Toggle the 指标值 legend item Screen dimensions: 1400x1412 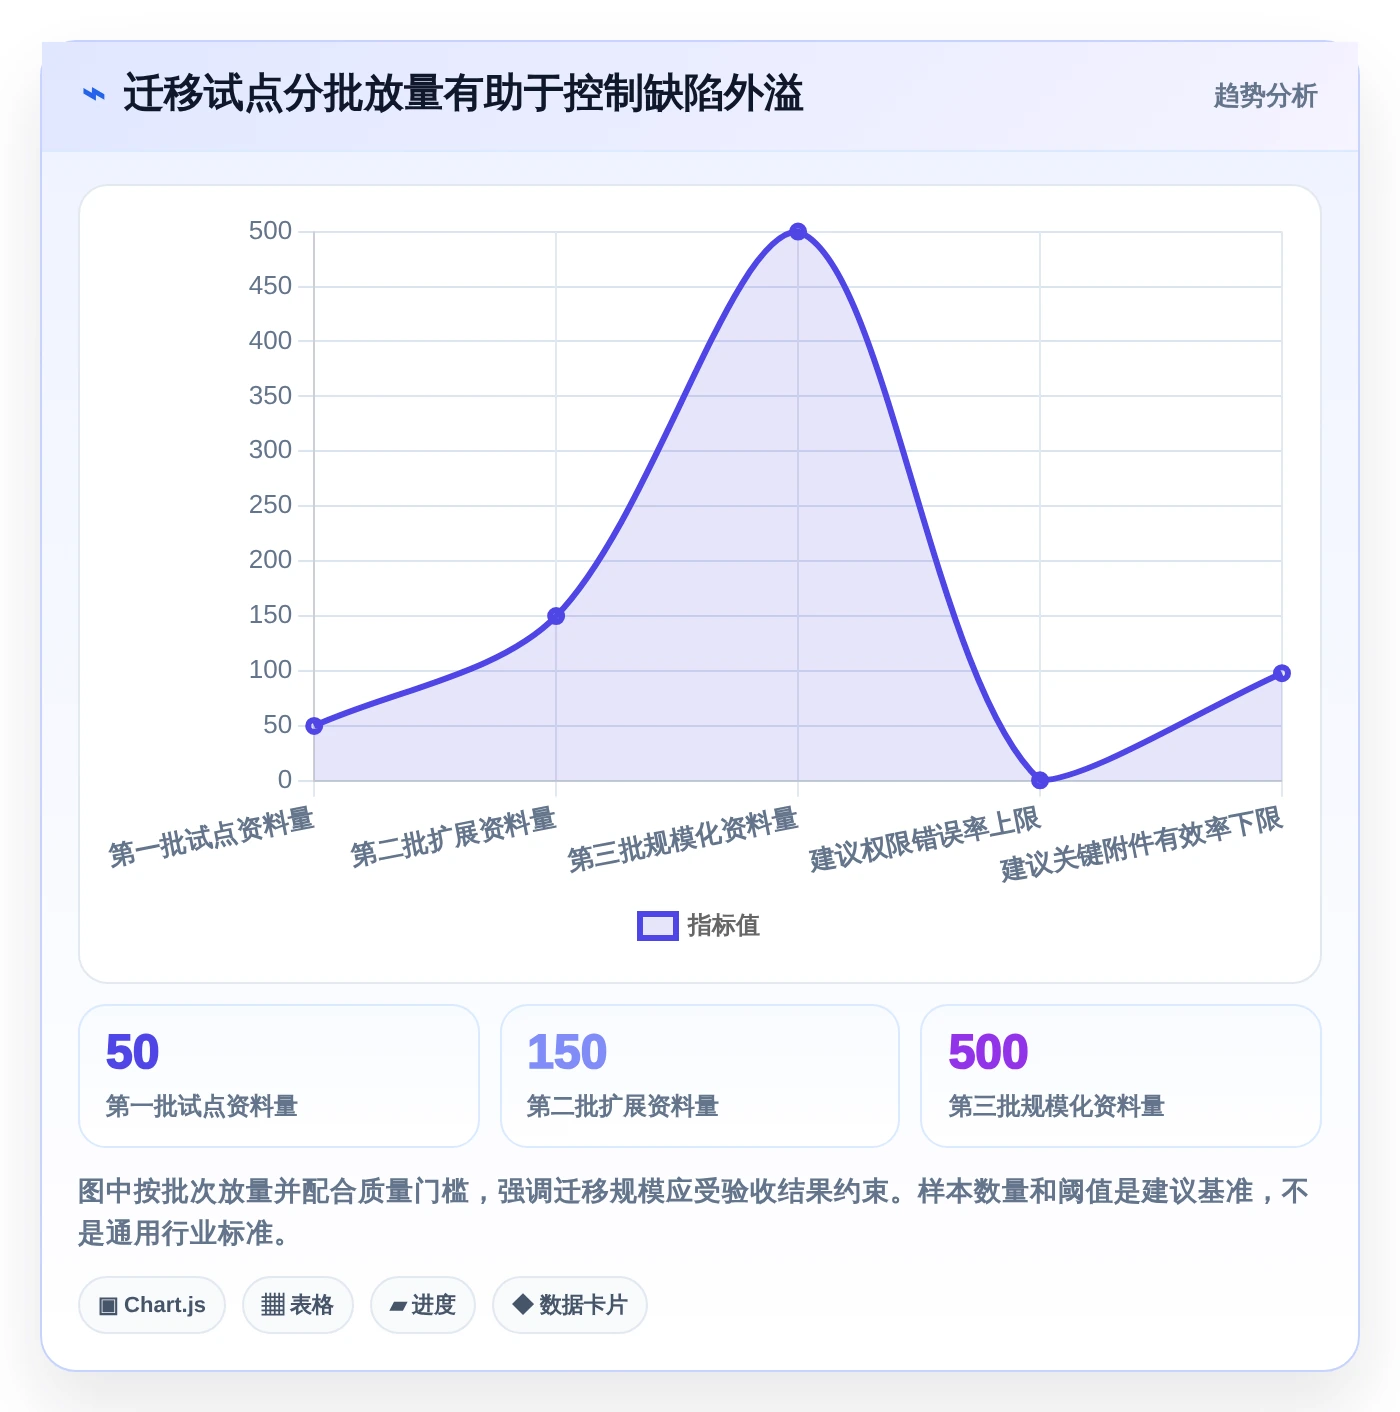tap(698, 926)
